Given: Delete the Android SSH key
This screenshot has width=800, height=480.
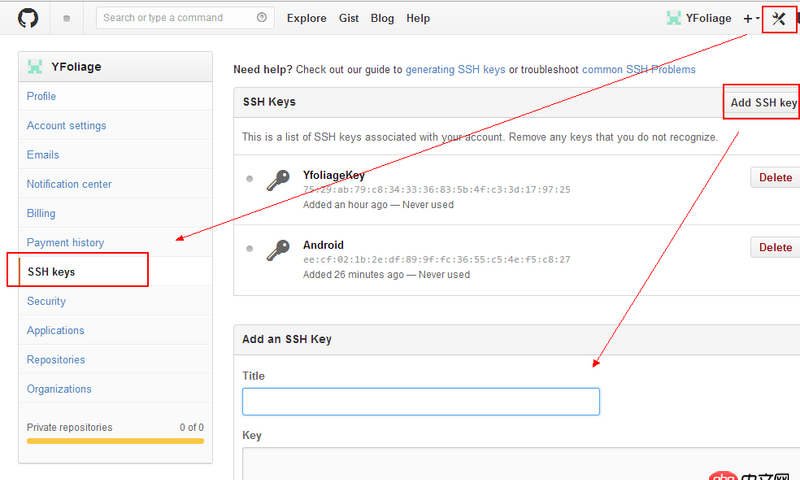Looking at the screenshot, I should click(775, 248).
